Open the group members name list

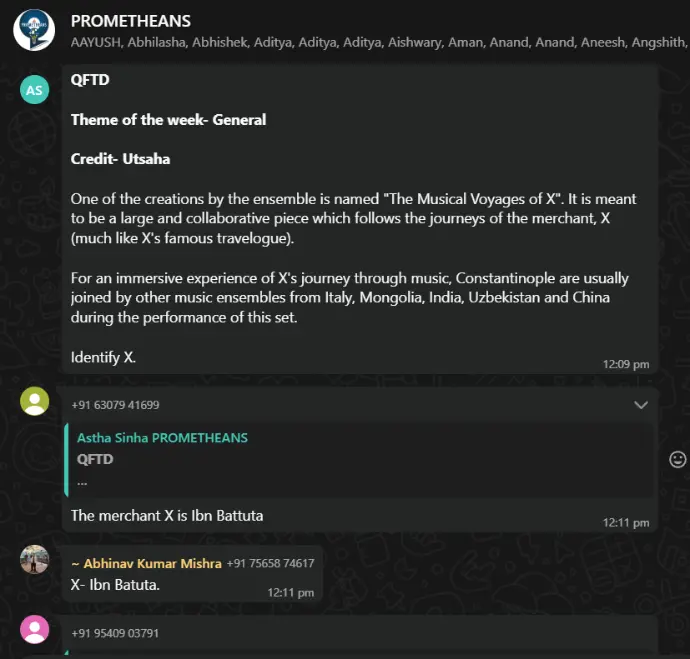tap(378, 42)
